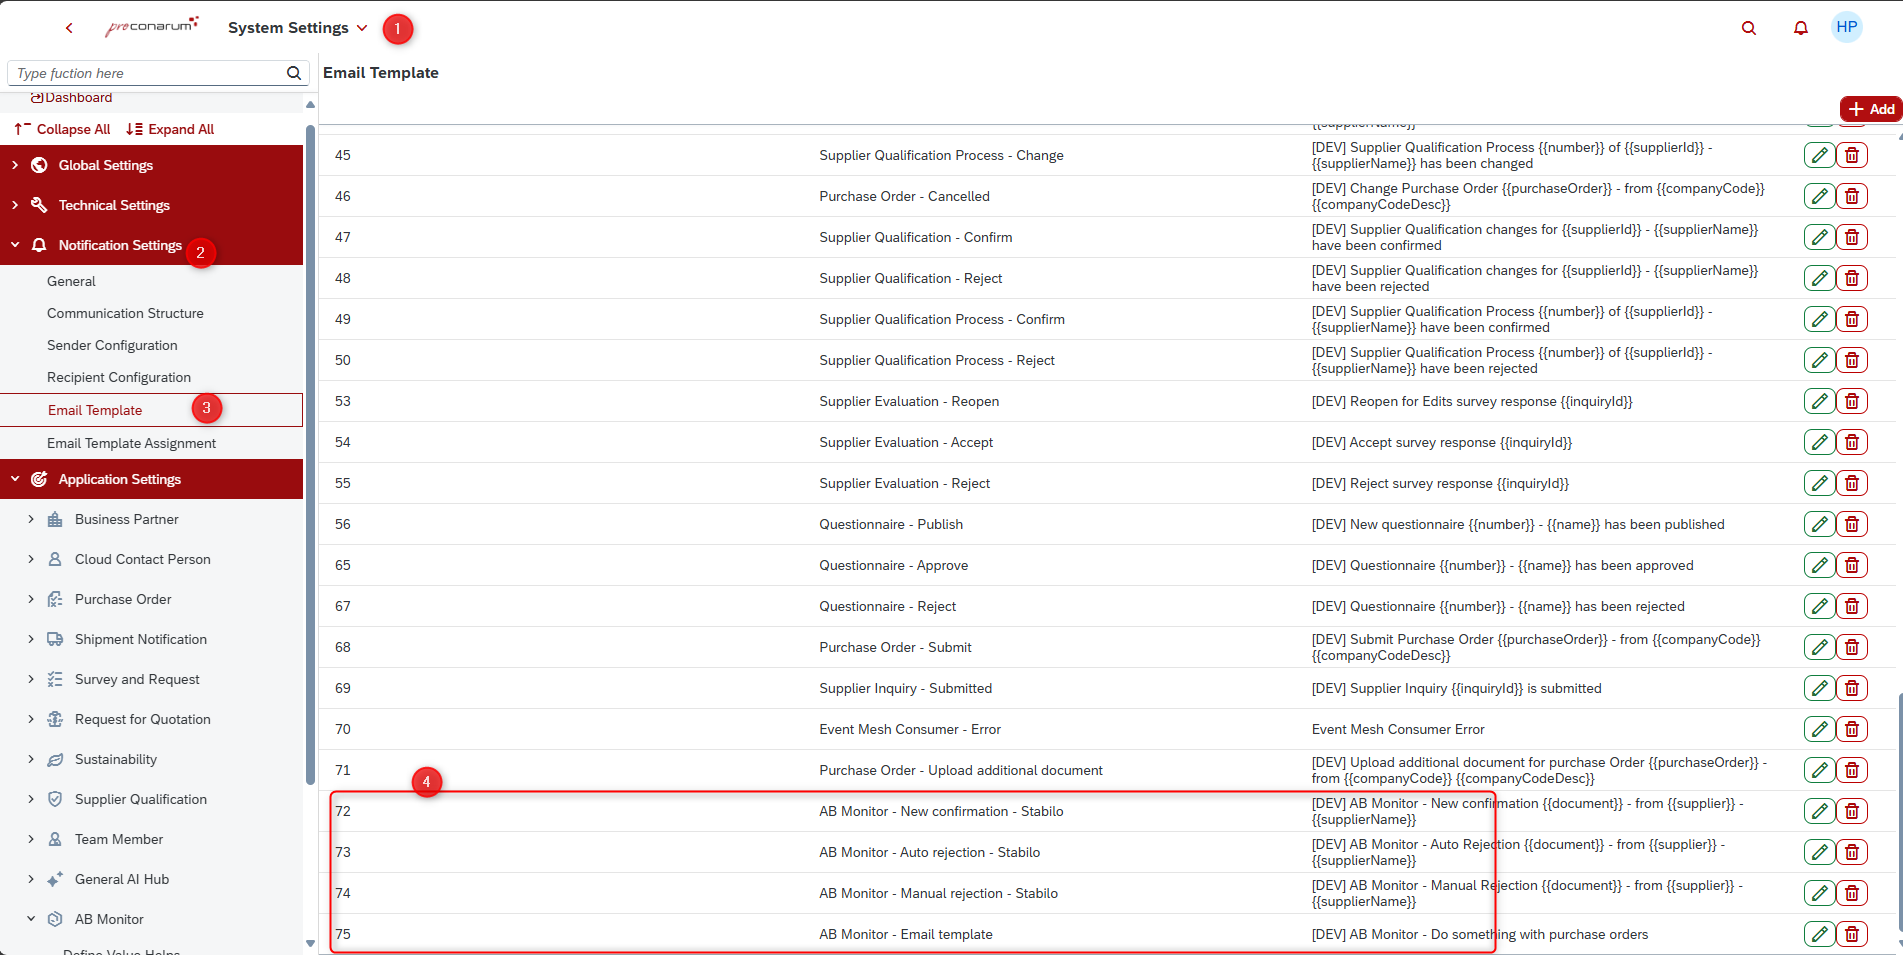Open Email Template Assignment menu item
Viewport: 1903px width, 955px height.
point(131,443)
